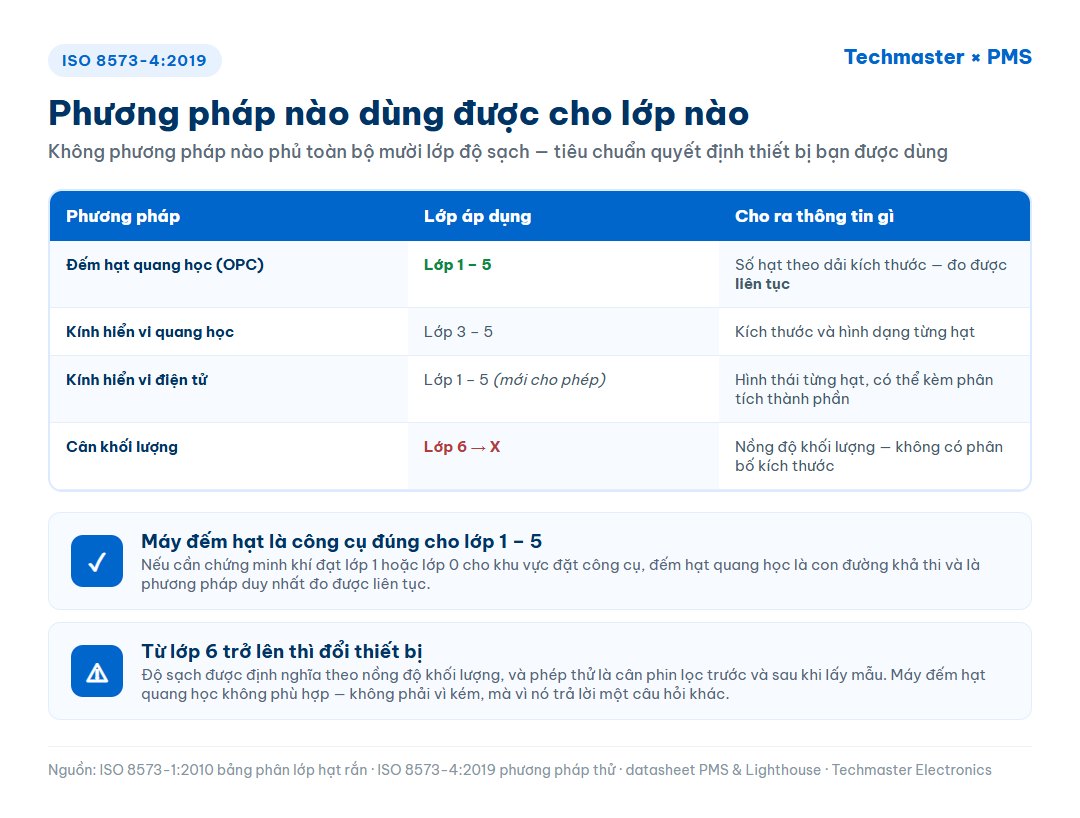1080x818 pixels.
Task: Click 'Kích thước và hình dạng từng hạt'
Action: coord(855,332)
